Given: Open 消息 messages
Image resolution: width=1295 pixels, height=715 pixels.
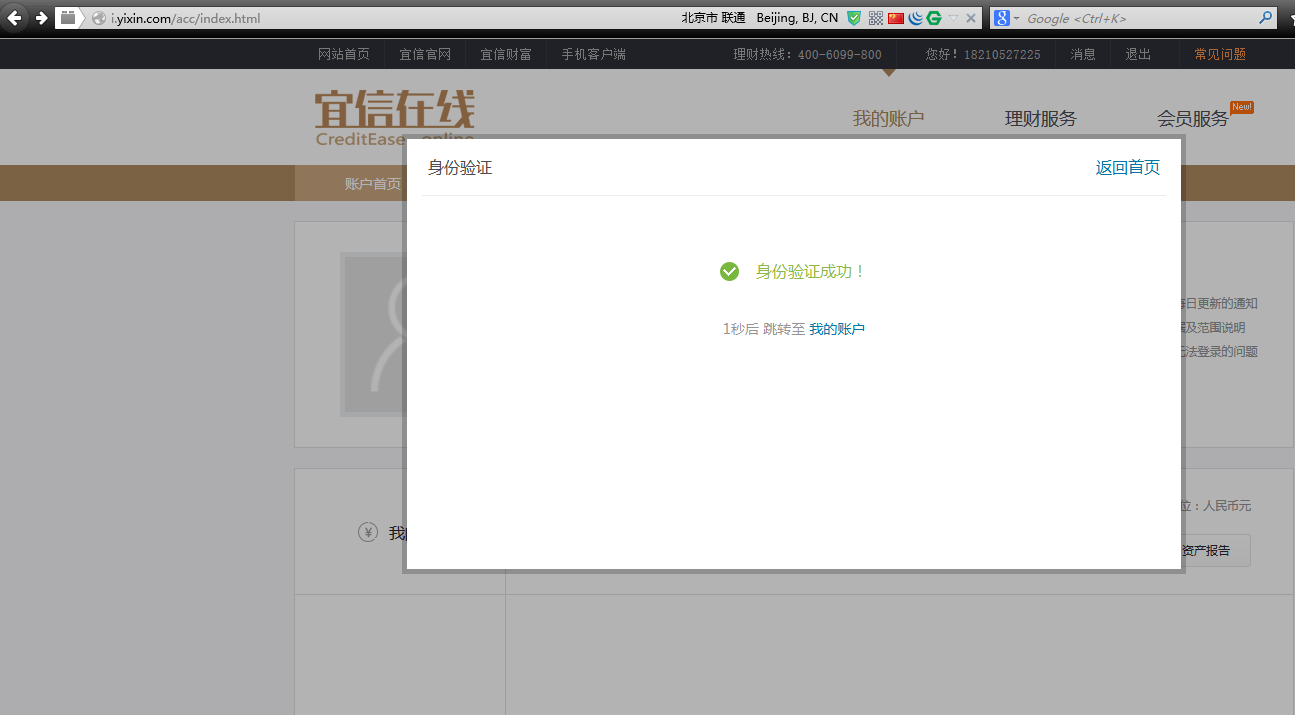Looking at the screenshot, I should pyautogui.click(x=1083, y=54).
